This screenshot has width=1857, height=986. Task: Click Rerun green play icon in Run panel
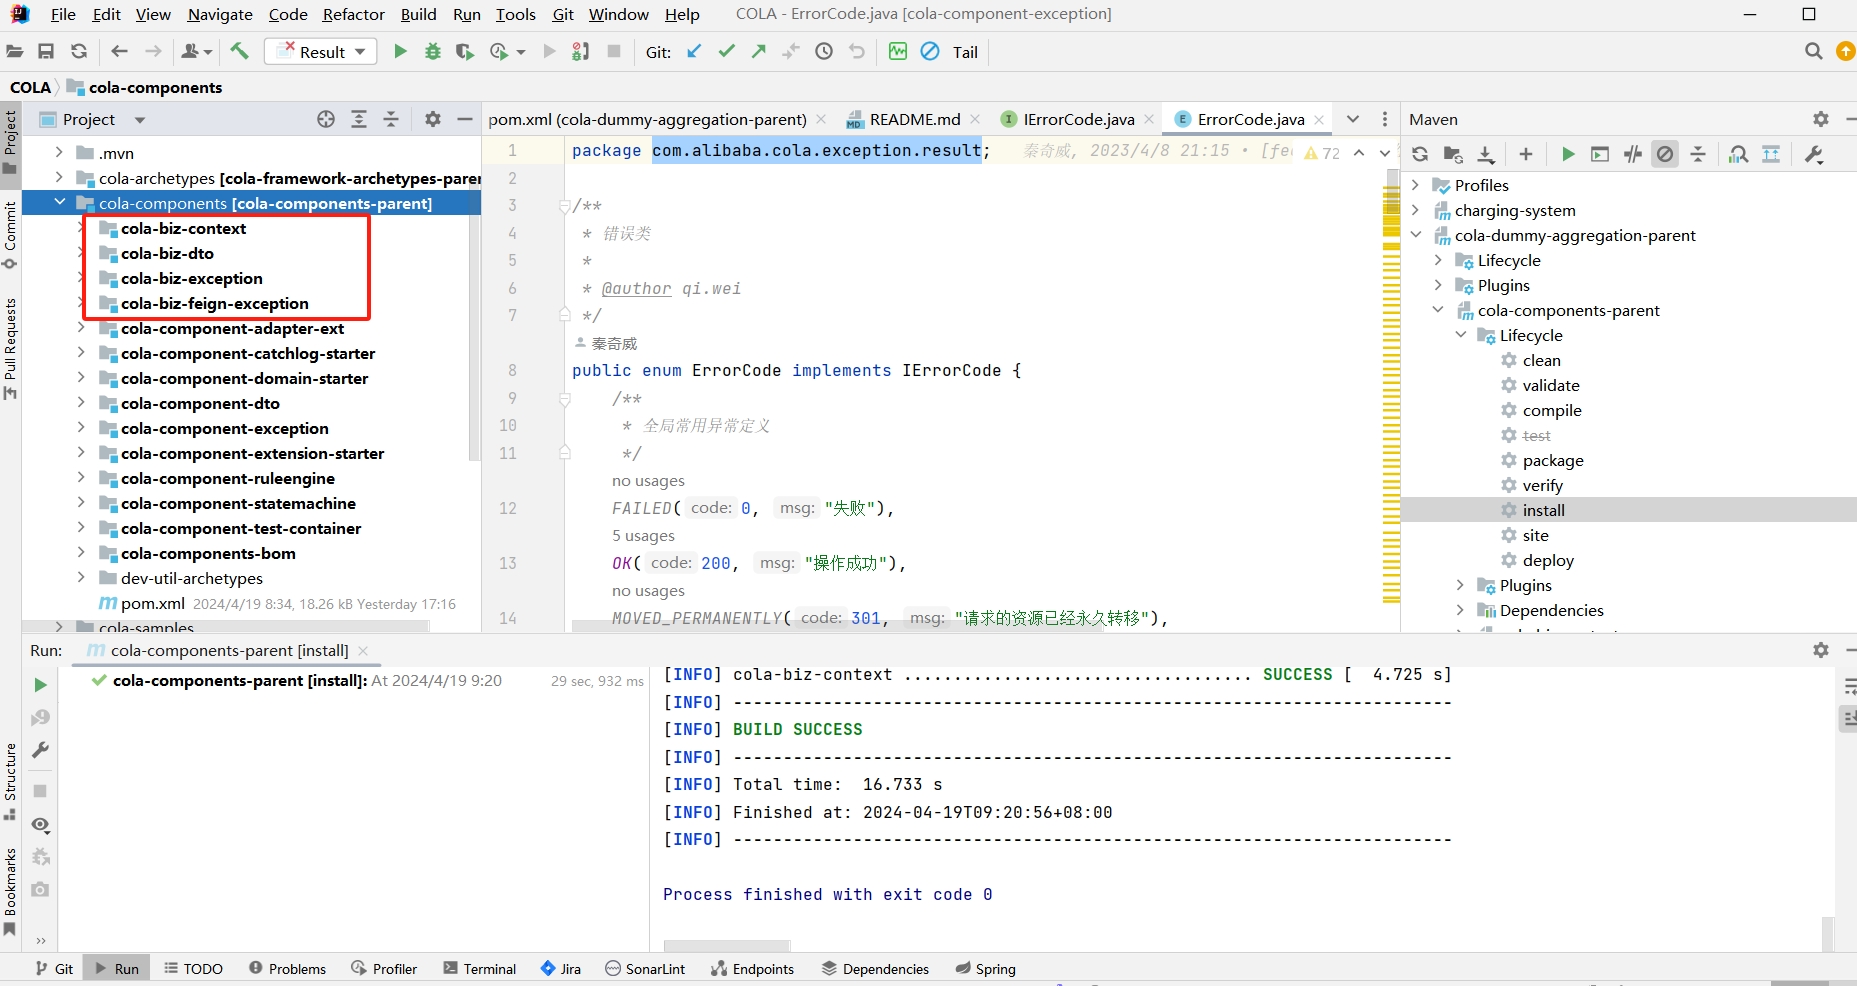tap(40, 685)
